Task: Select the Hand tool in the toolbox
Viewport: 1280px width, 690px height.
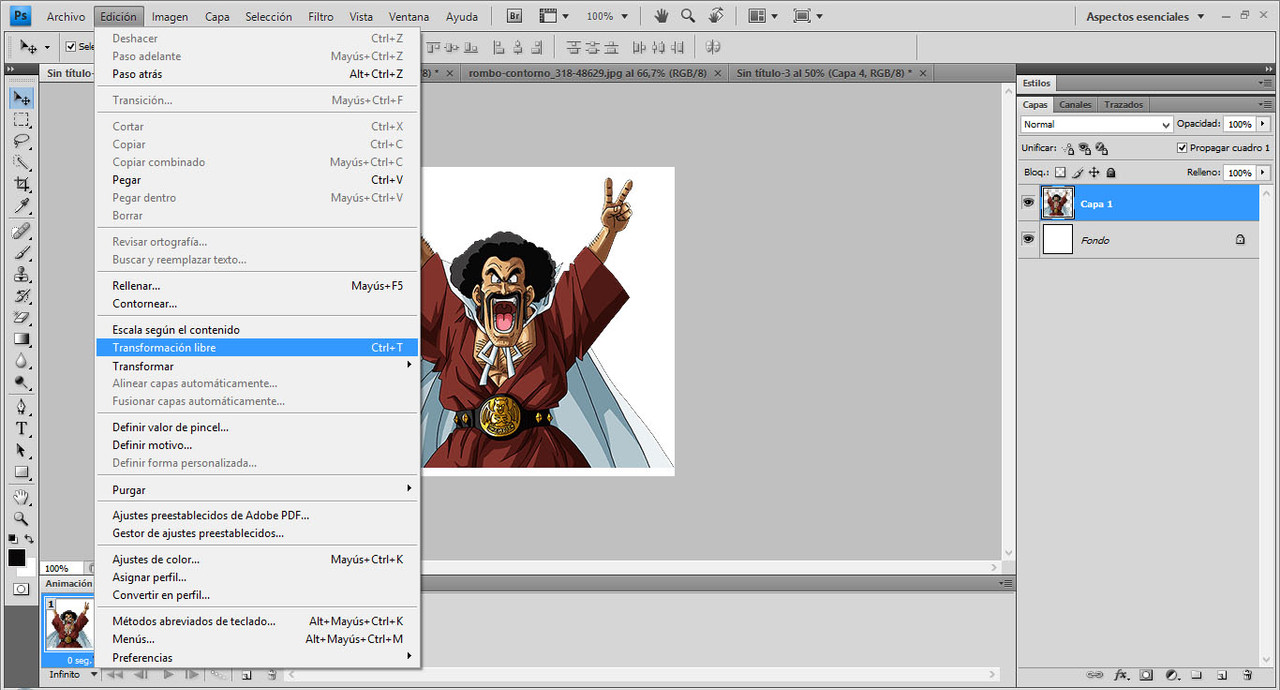Action: pos(21,497)
